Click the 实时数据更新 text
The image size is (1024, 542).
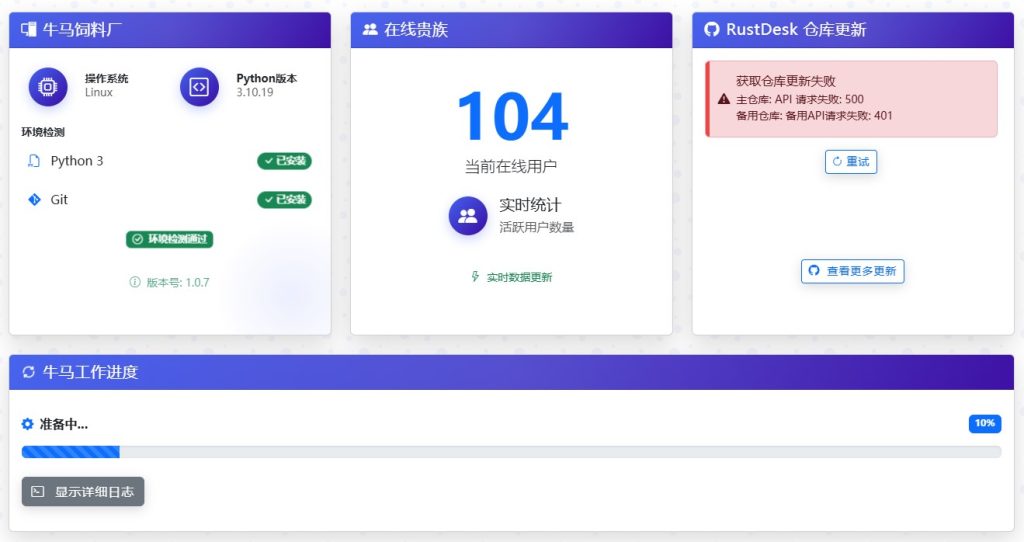coord(519,278)
